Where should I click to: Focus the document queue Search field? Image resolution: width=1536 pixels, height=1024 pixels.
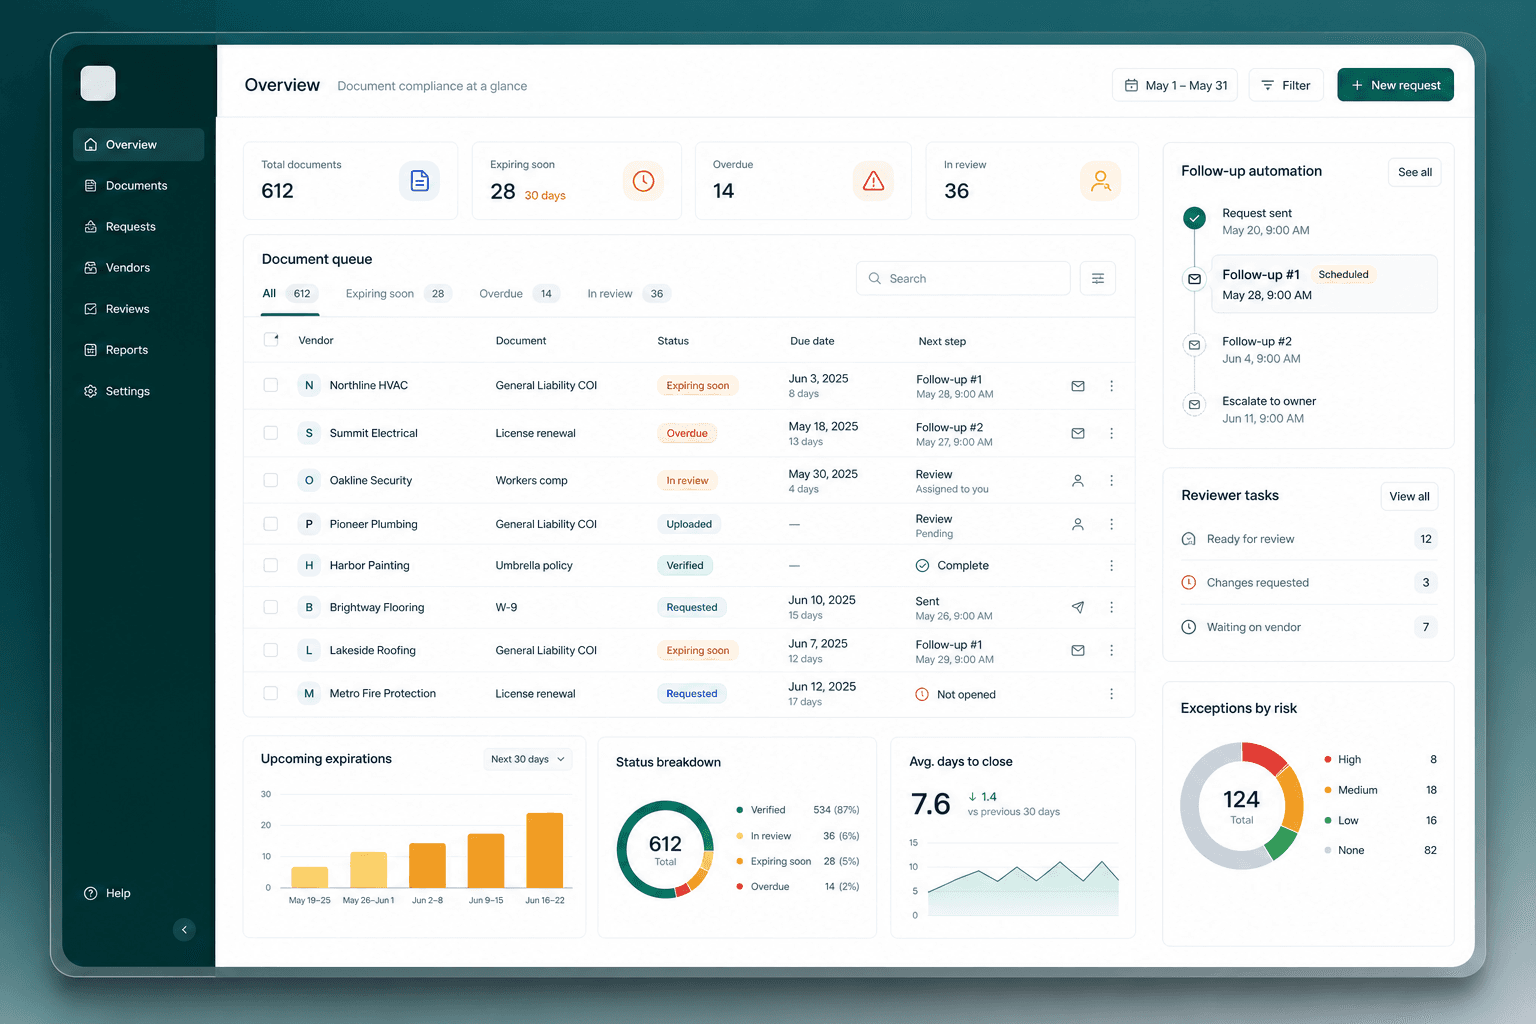point(963,278)
